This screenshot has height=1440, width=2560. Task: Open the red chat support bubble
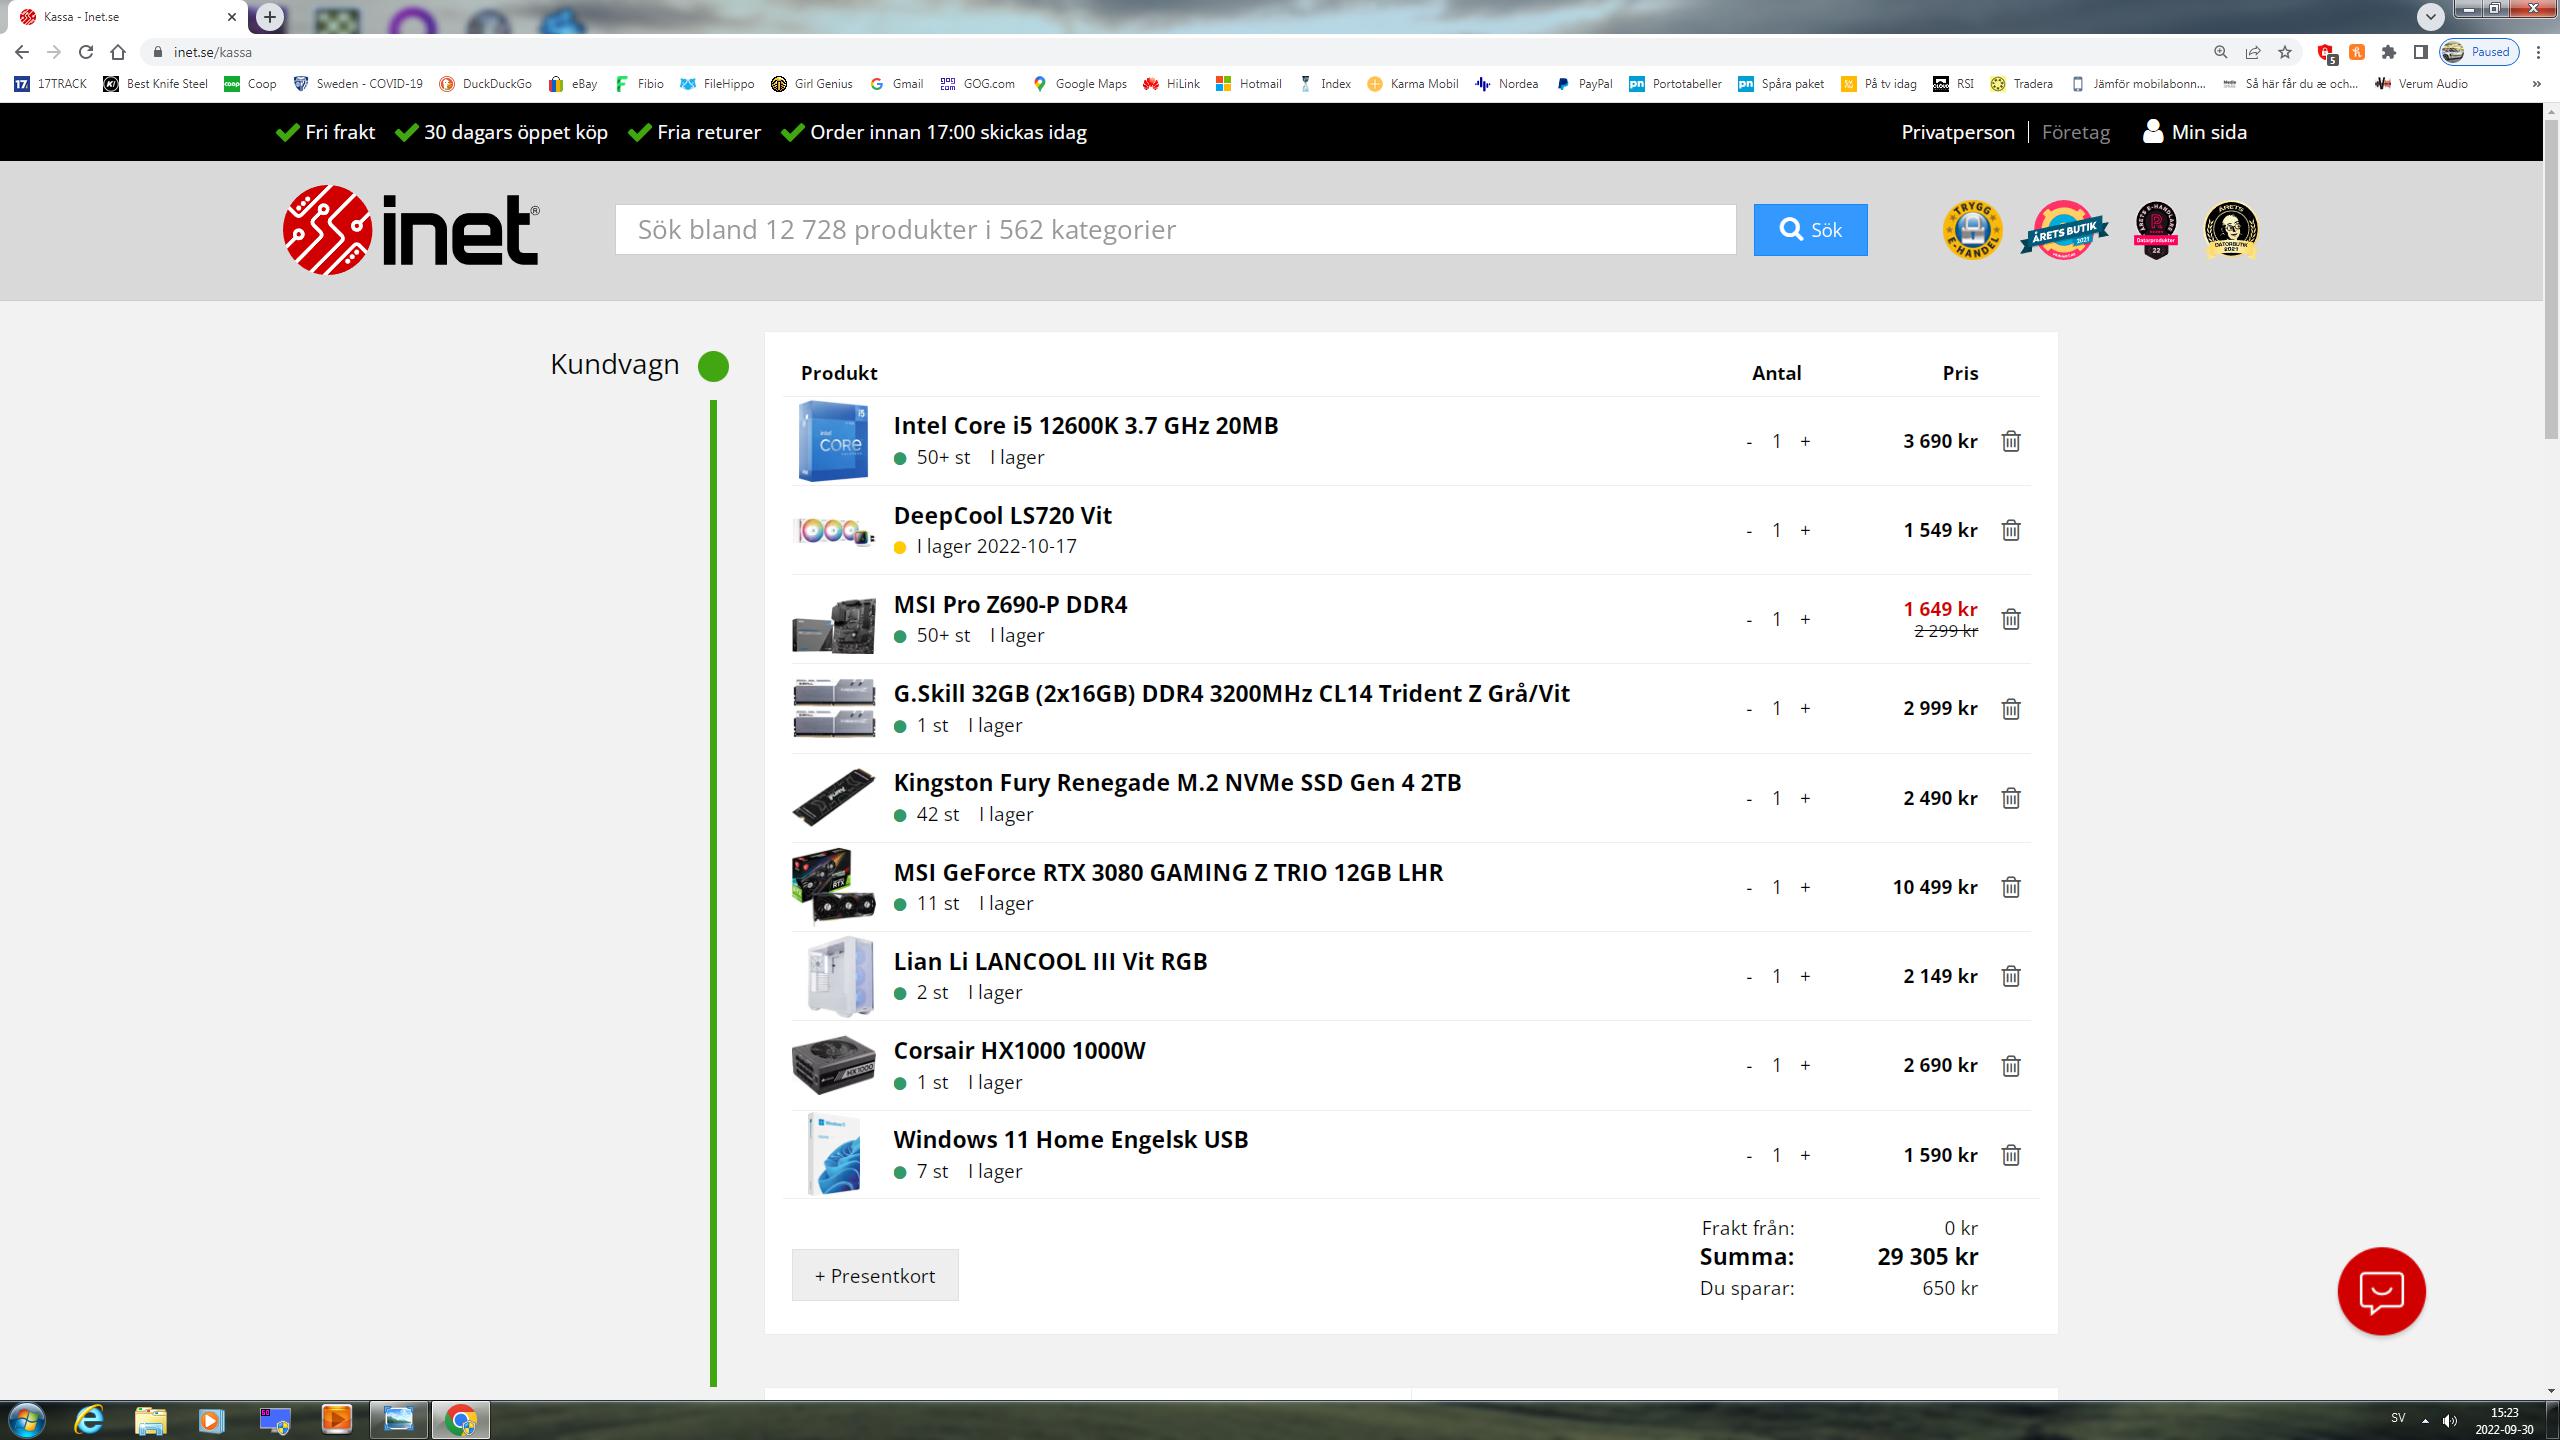point(2381,1291)
